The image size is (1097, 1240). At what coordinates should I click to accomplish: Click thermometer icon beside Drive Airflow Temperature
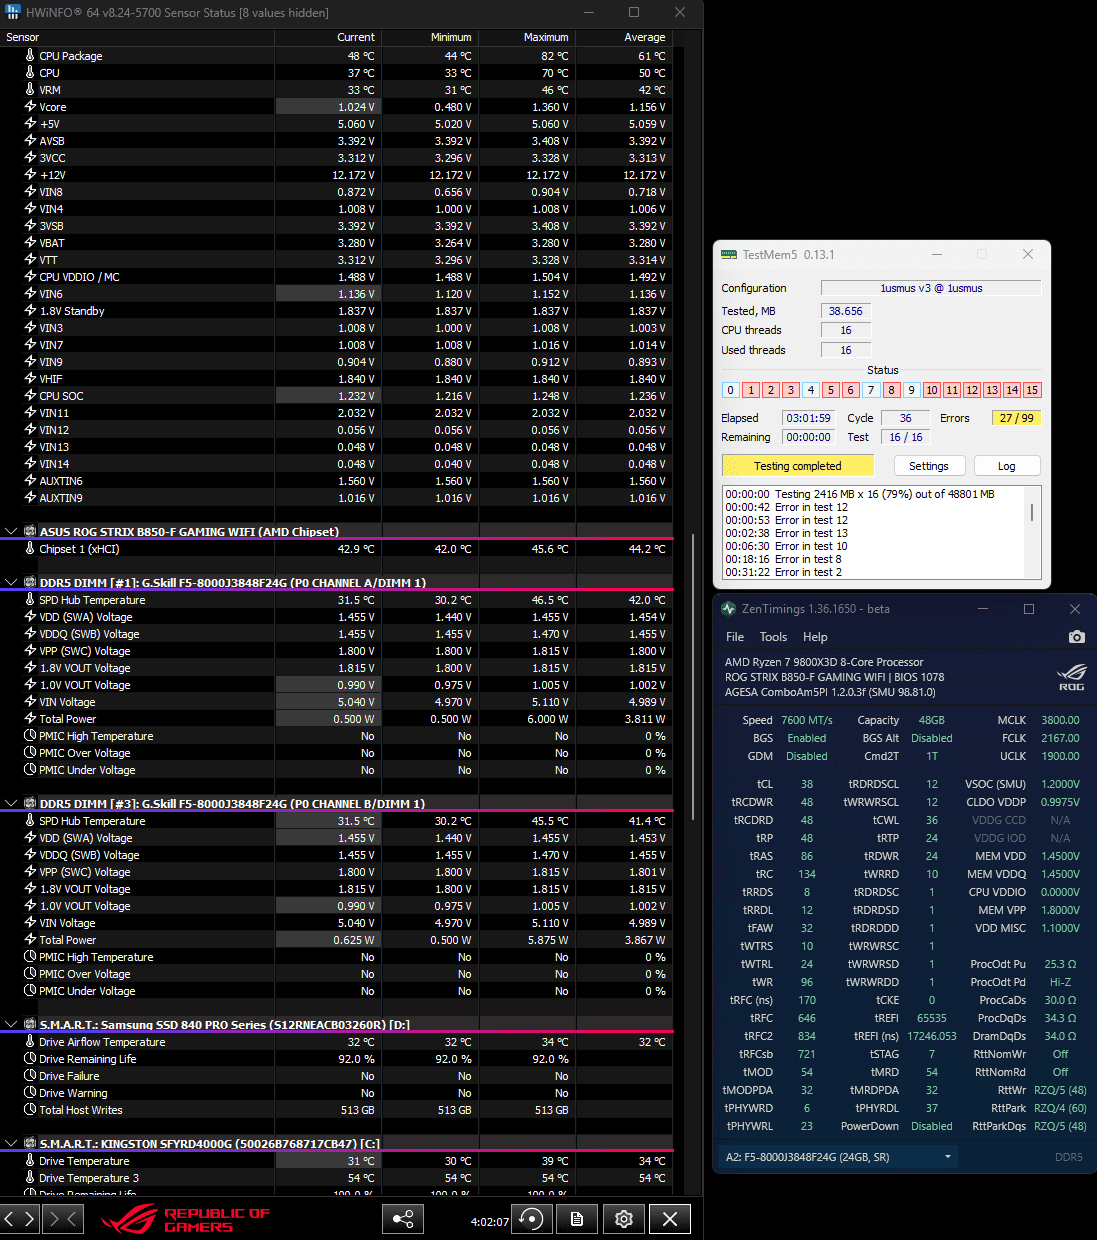pyautogui.click(x=30, y=1042)
